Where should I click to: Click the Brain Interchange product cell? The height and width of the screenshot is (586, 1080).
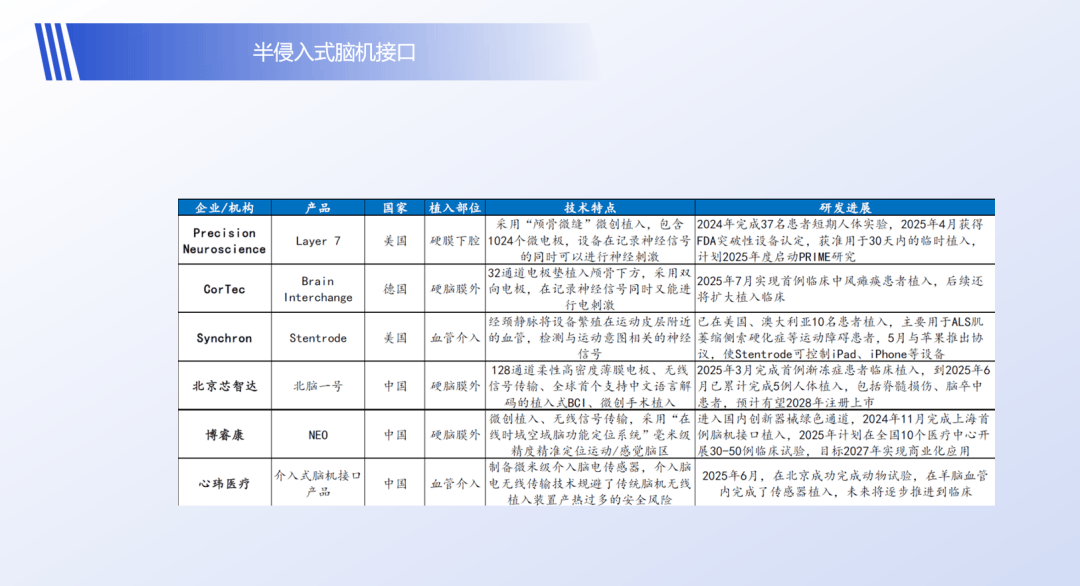[x=318, y=289]
